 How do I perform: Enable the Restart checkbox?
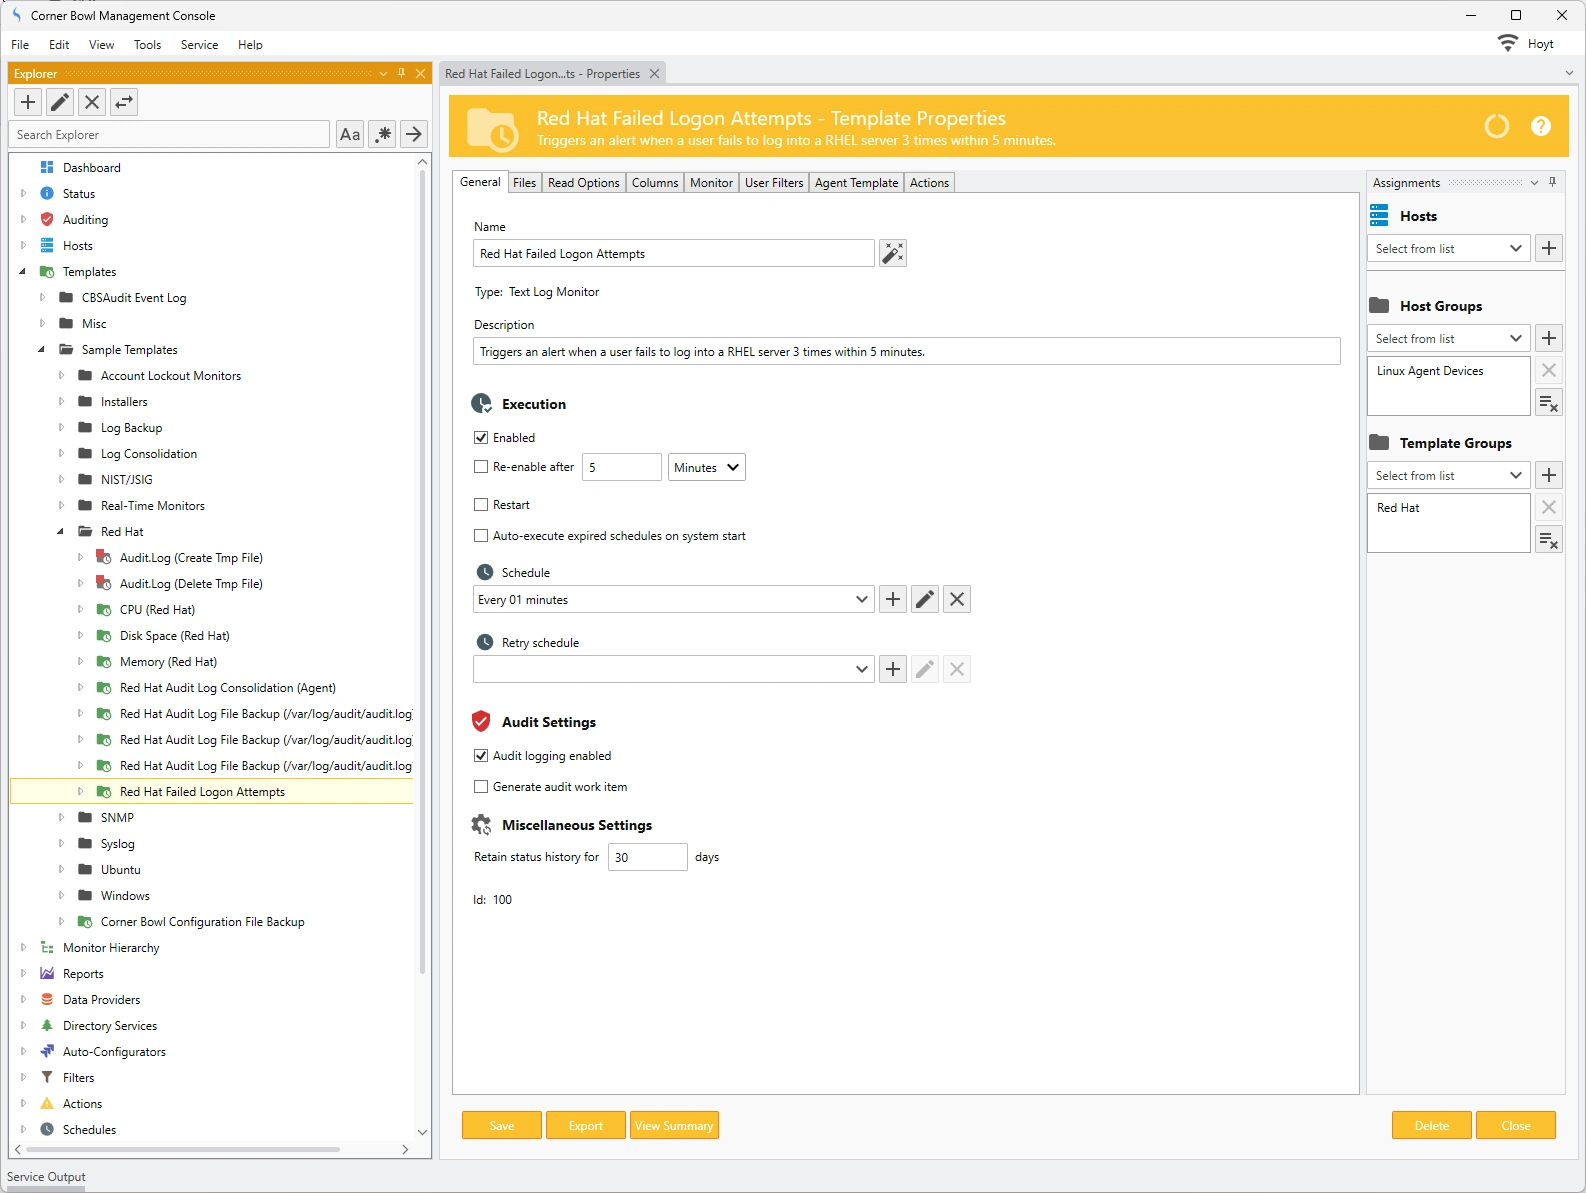[481, 505]
